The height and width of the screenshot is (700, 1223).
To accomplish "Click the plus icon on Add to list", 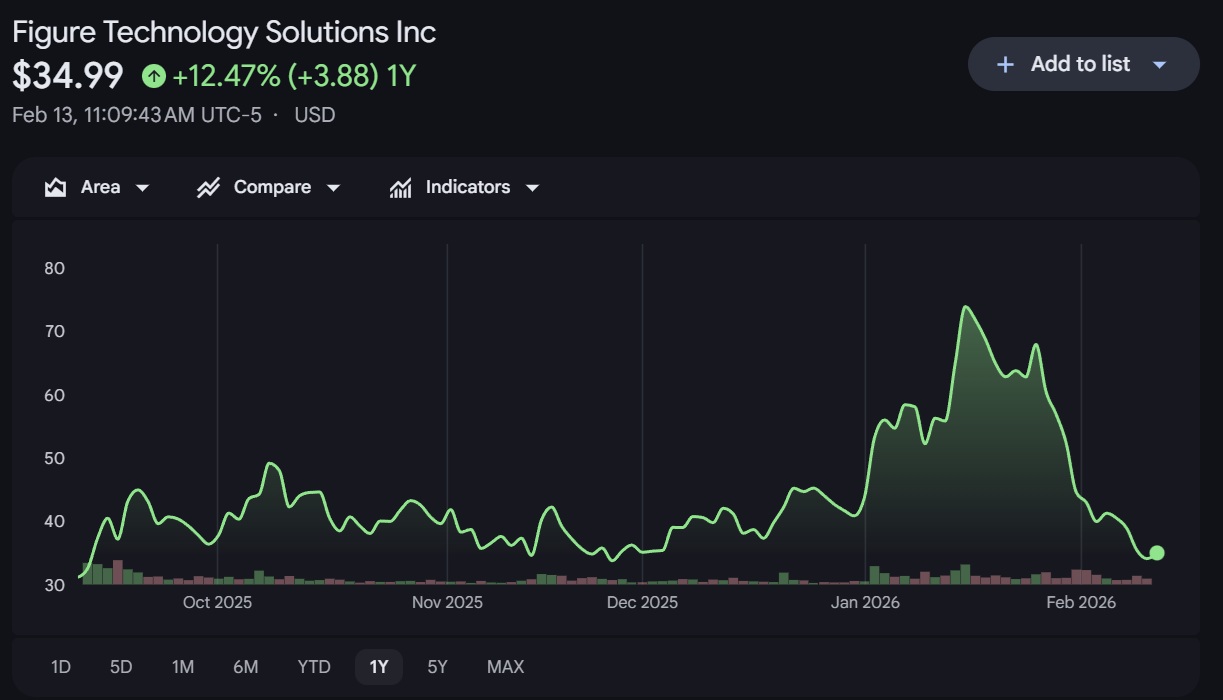I will coord(1005,64).
